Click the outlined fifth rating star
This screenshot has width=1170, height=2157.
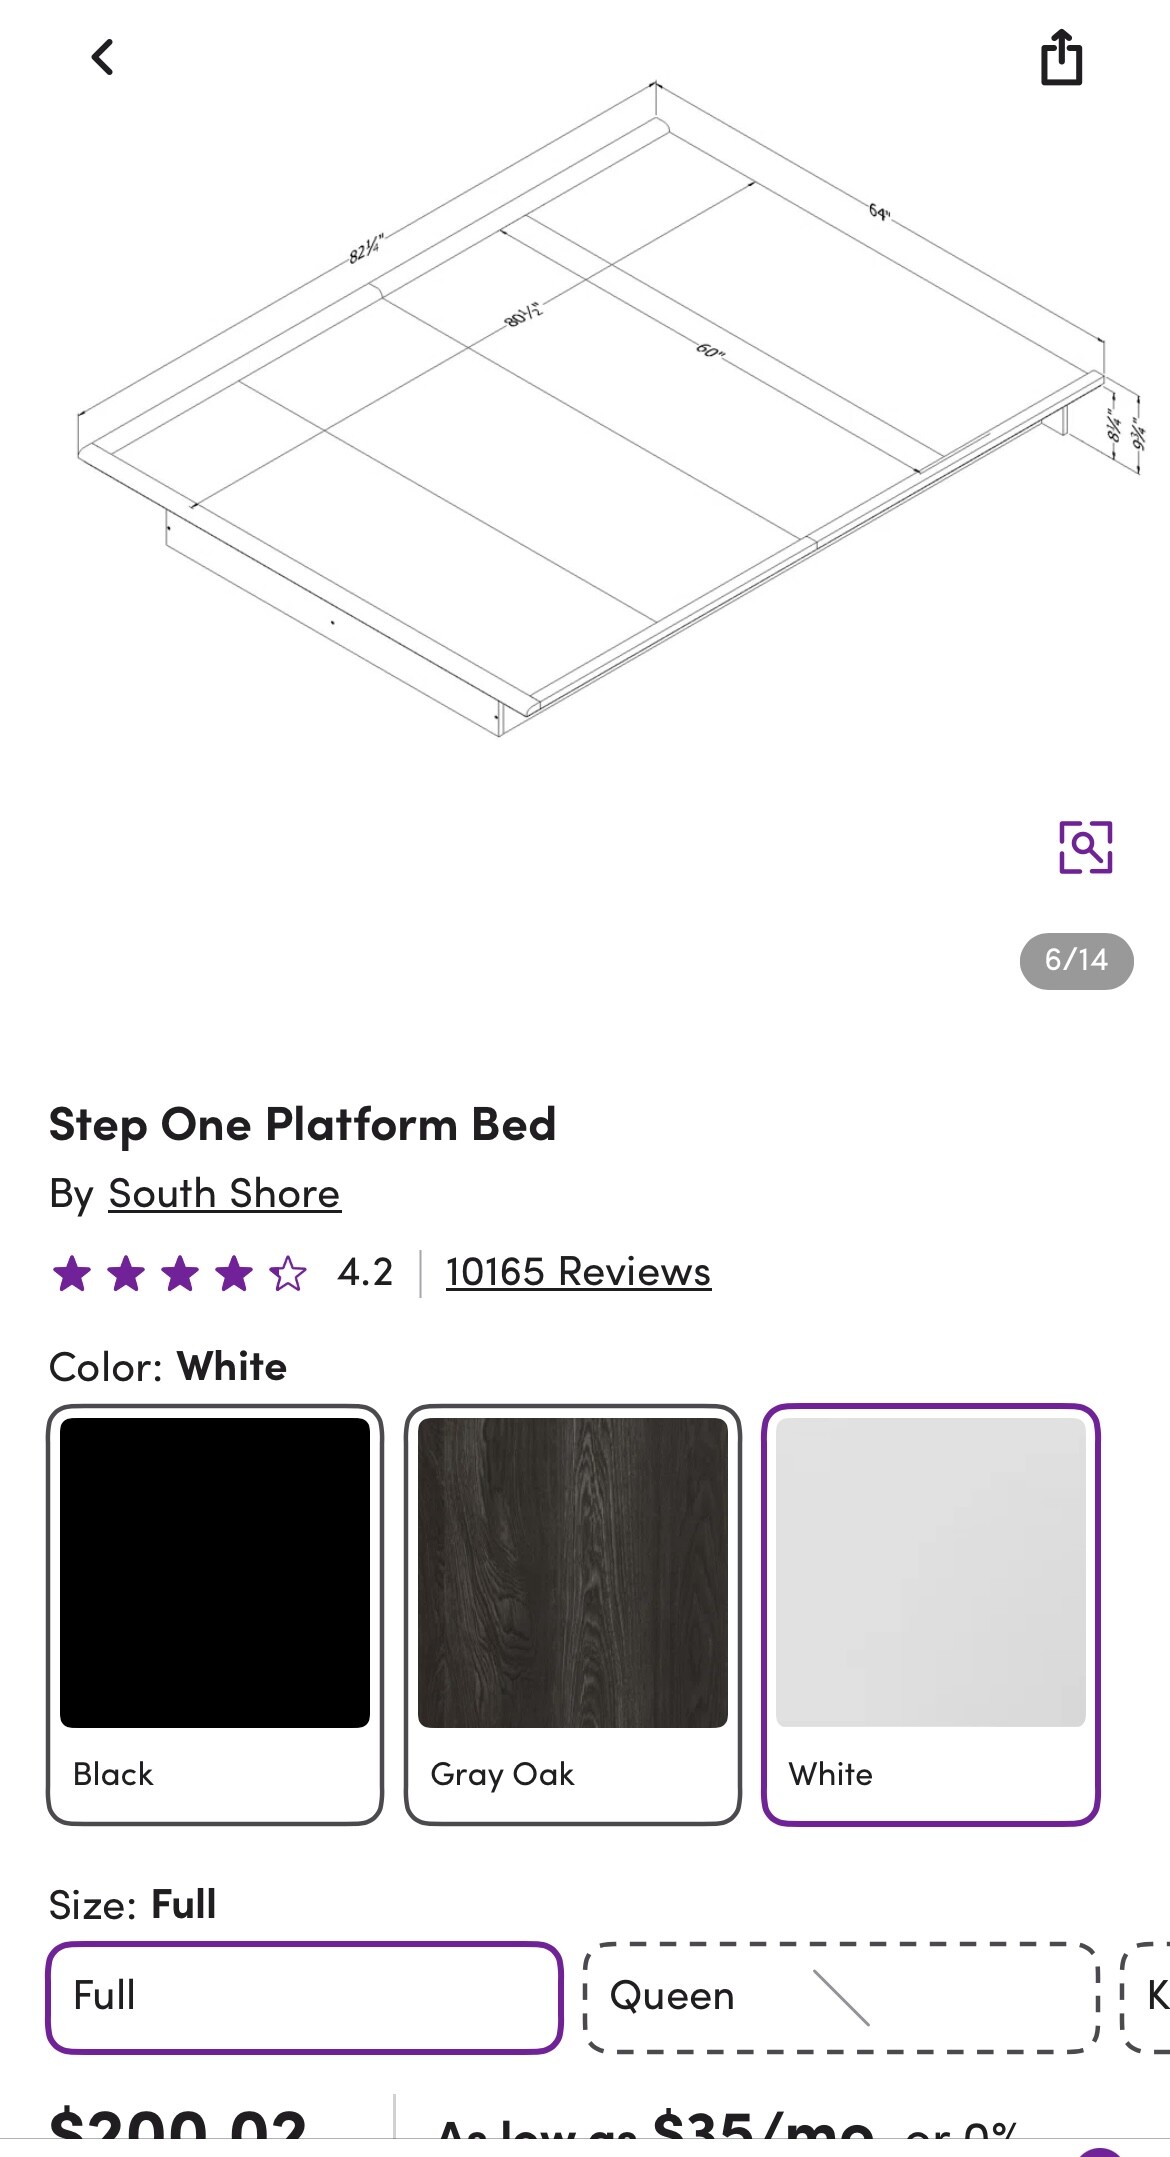tap(288, 1274)
